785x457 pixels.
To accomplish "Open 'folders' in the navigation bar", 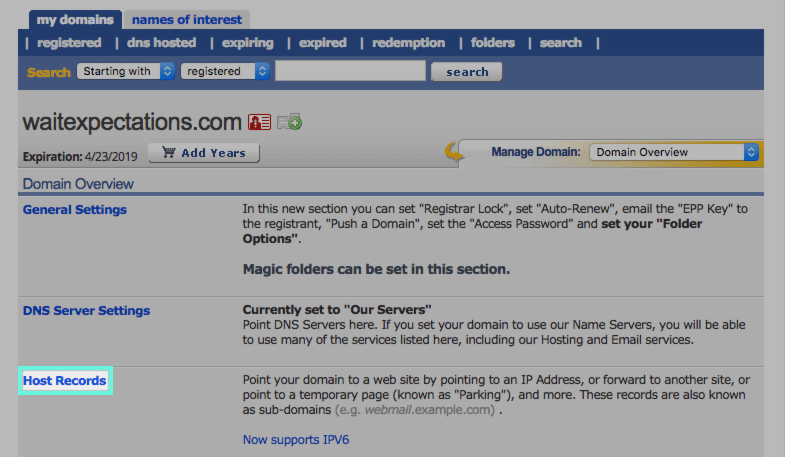I will [x=492, y=43].
